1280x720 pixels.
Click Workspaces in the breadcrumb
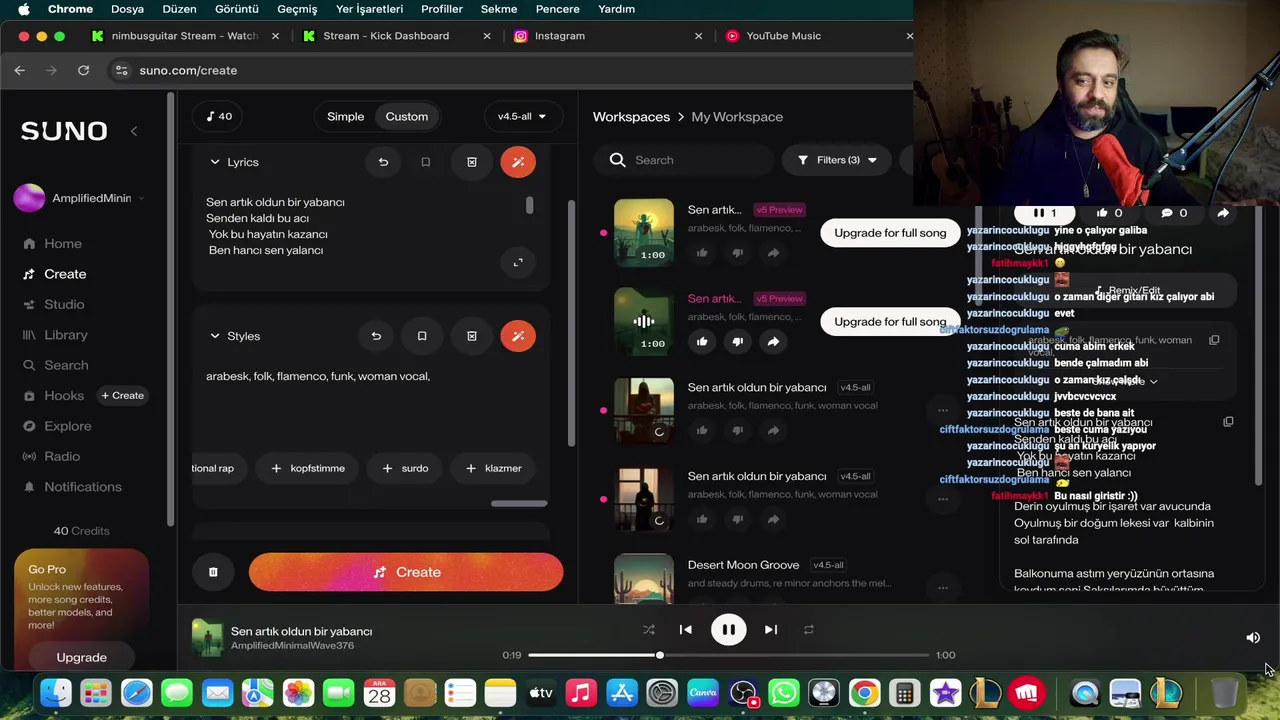tap(631, 117)
